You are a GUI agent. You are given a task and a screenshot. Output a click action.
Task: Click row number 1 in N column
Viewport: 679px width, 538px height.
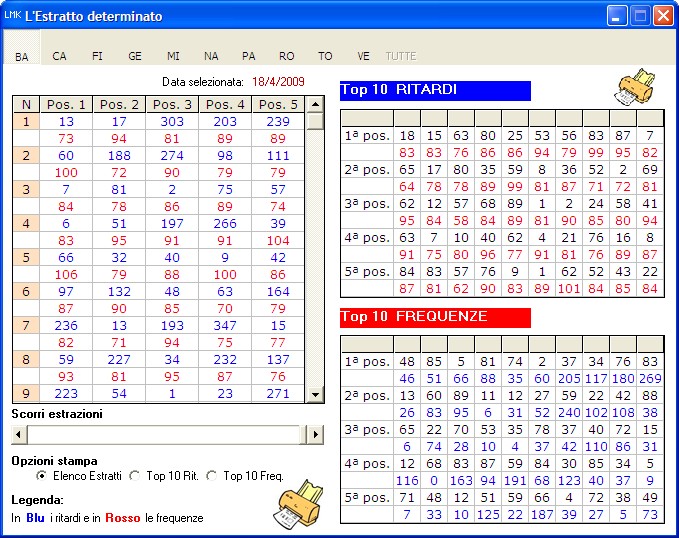(x=26, y=121)
